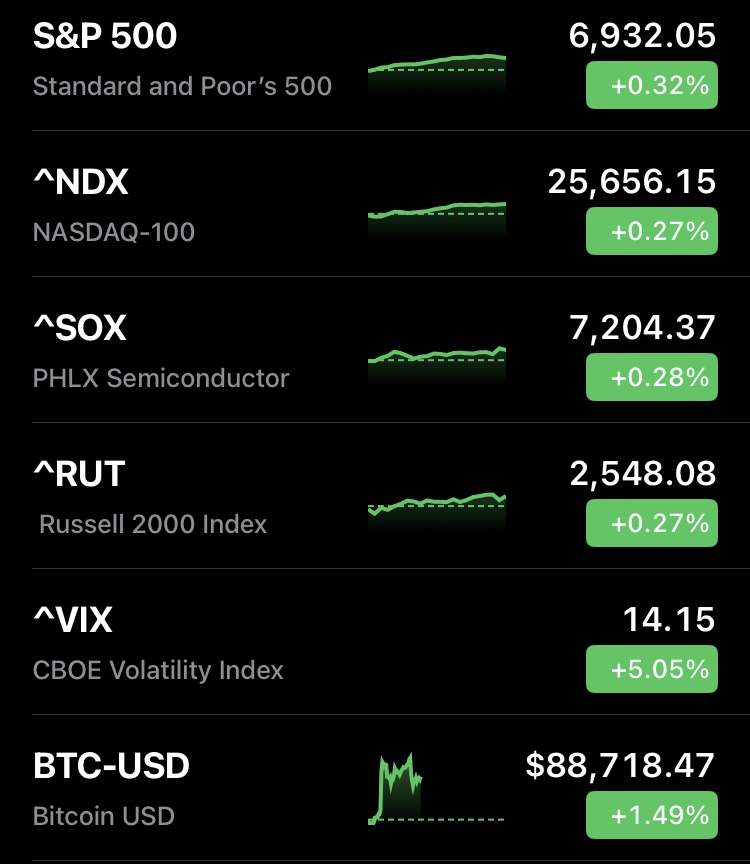The height and width of the screenshot is (864, 750).
Task: Toggle the Russell 2000 +0.27% badge
Action: tap(651, 524)
